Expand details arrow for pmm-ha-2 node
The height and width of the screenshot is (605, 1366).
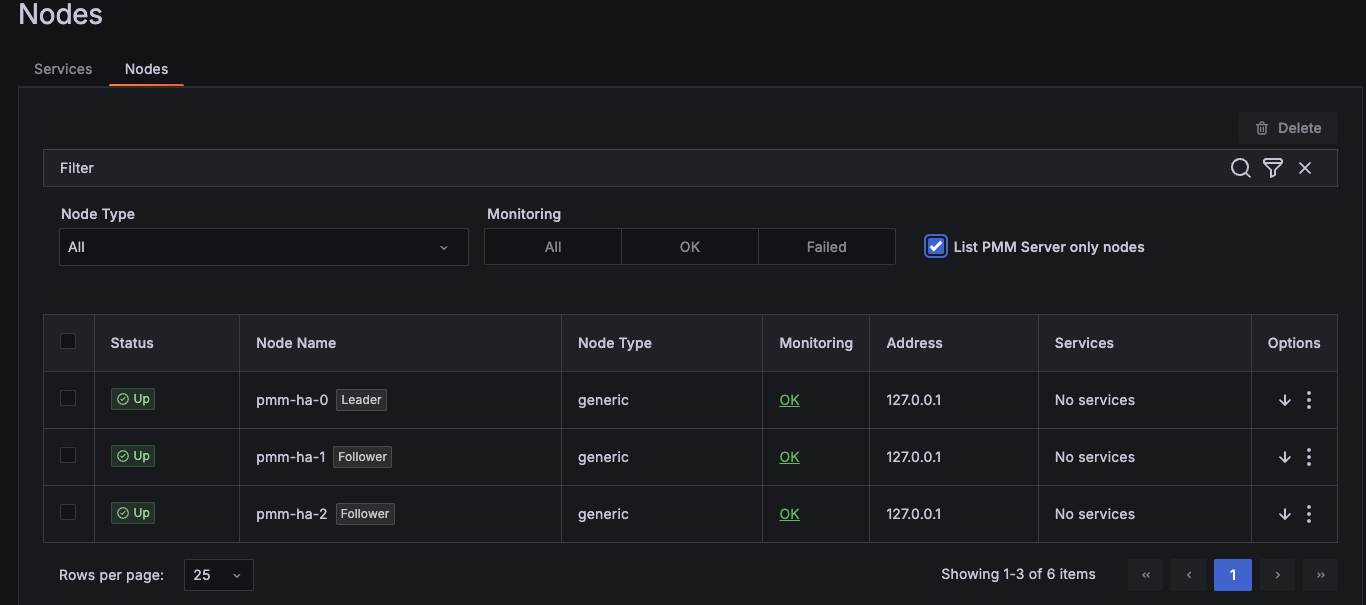coord(1285,513)
